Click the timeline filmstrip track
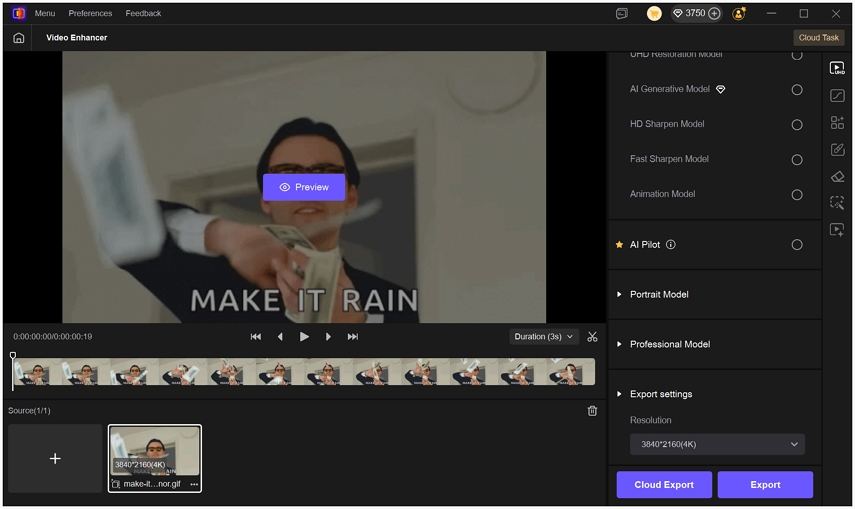Viewport: 855px width, 509px height. pos(304,372)
